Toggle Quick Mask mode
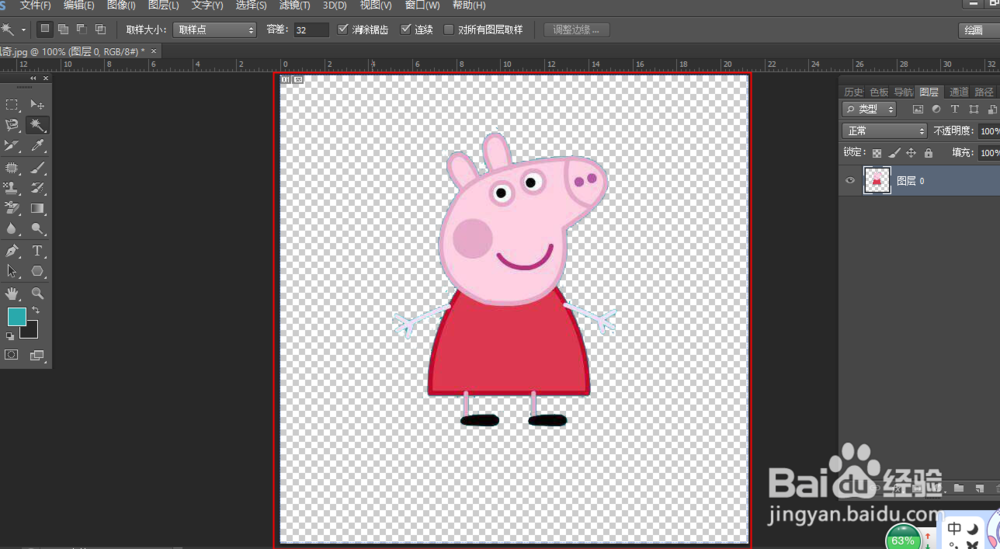 [11, 355]
